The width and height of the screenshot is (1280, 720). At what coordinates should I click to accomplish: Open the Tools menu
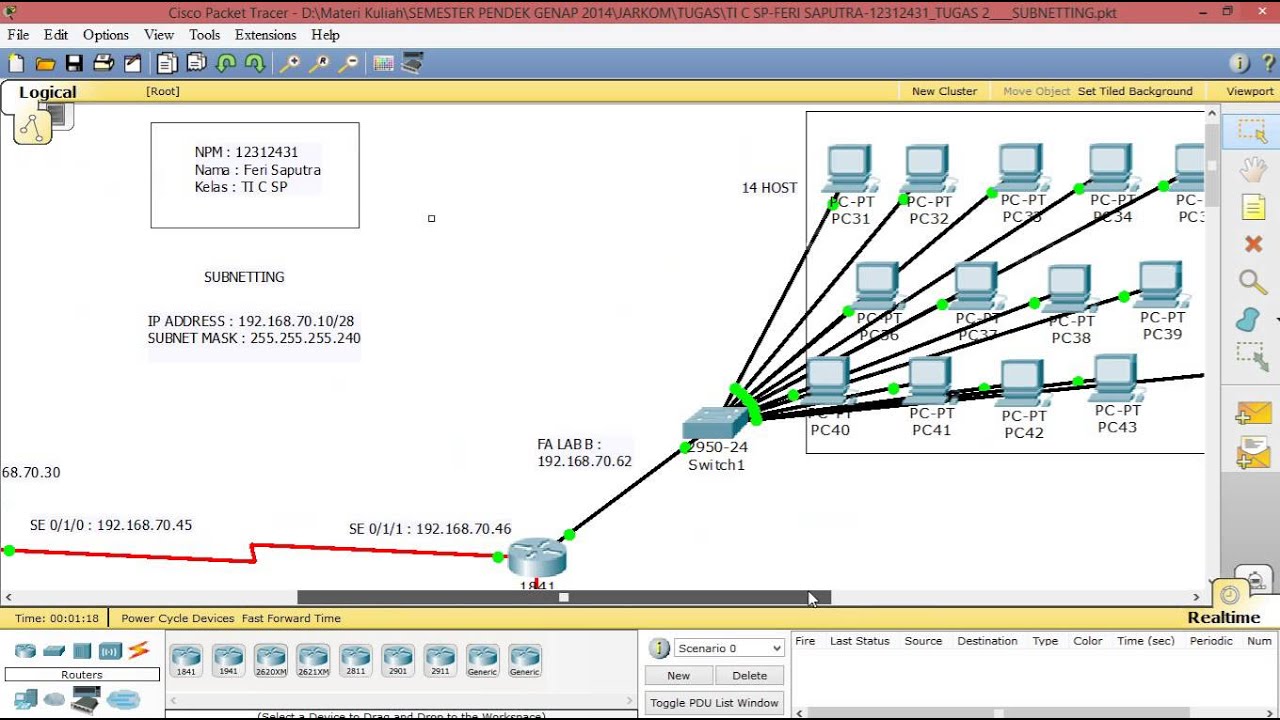click(x=204, y=34)
